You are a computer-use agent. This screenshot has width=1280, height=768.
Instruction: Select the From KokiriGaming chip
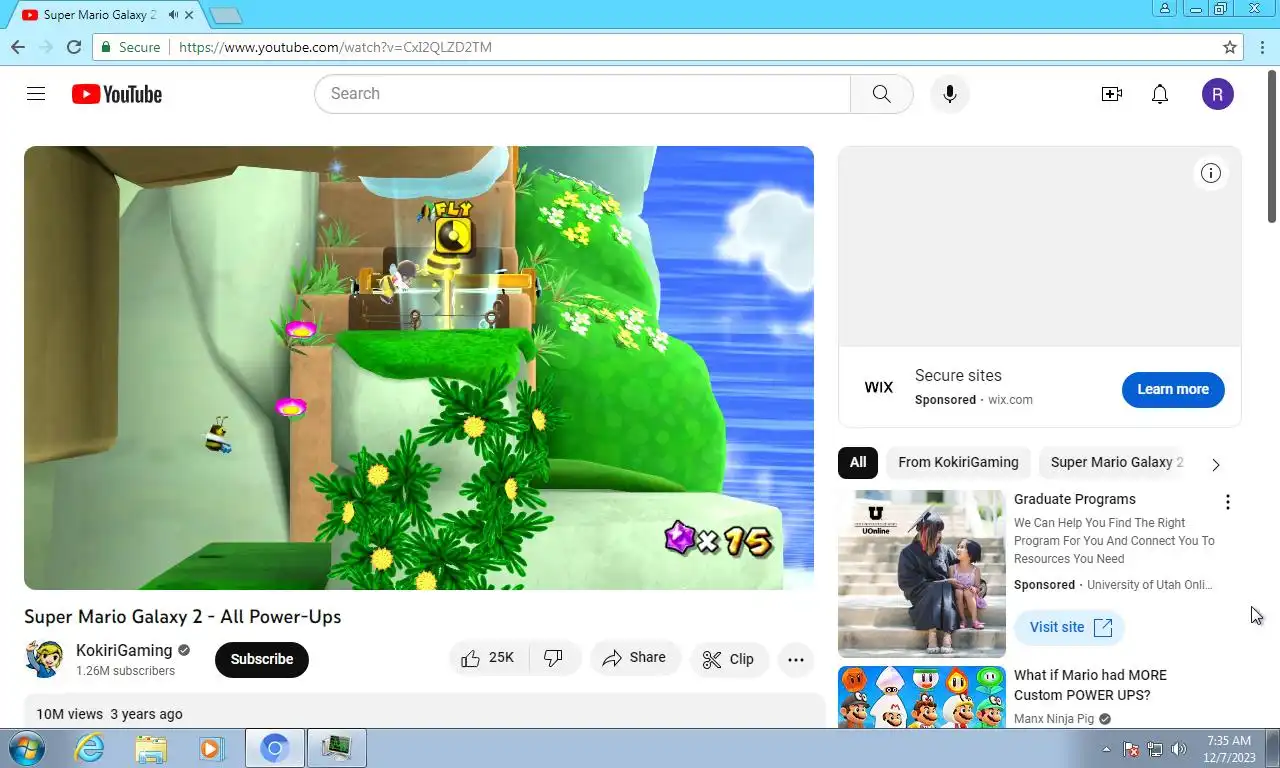[x=958, y=462]
